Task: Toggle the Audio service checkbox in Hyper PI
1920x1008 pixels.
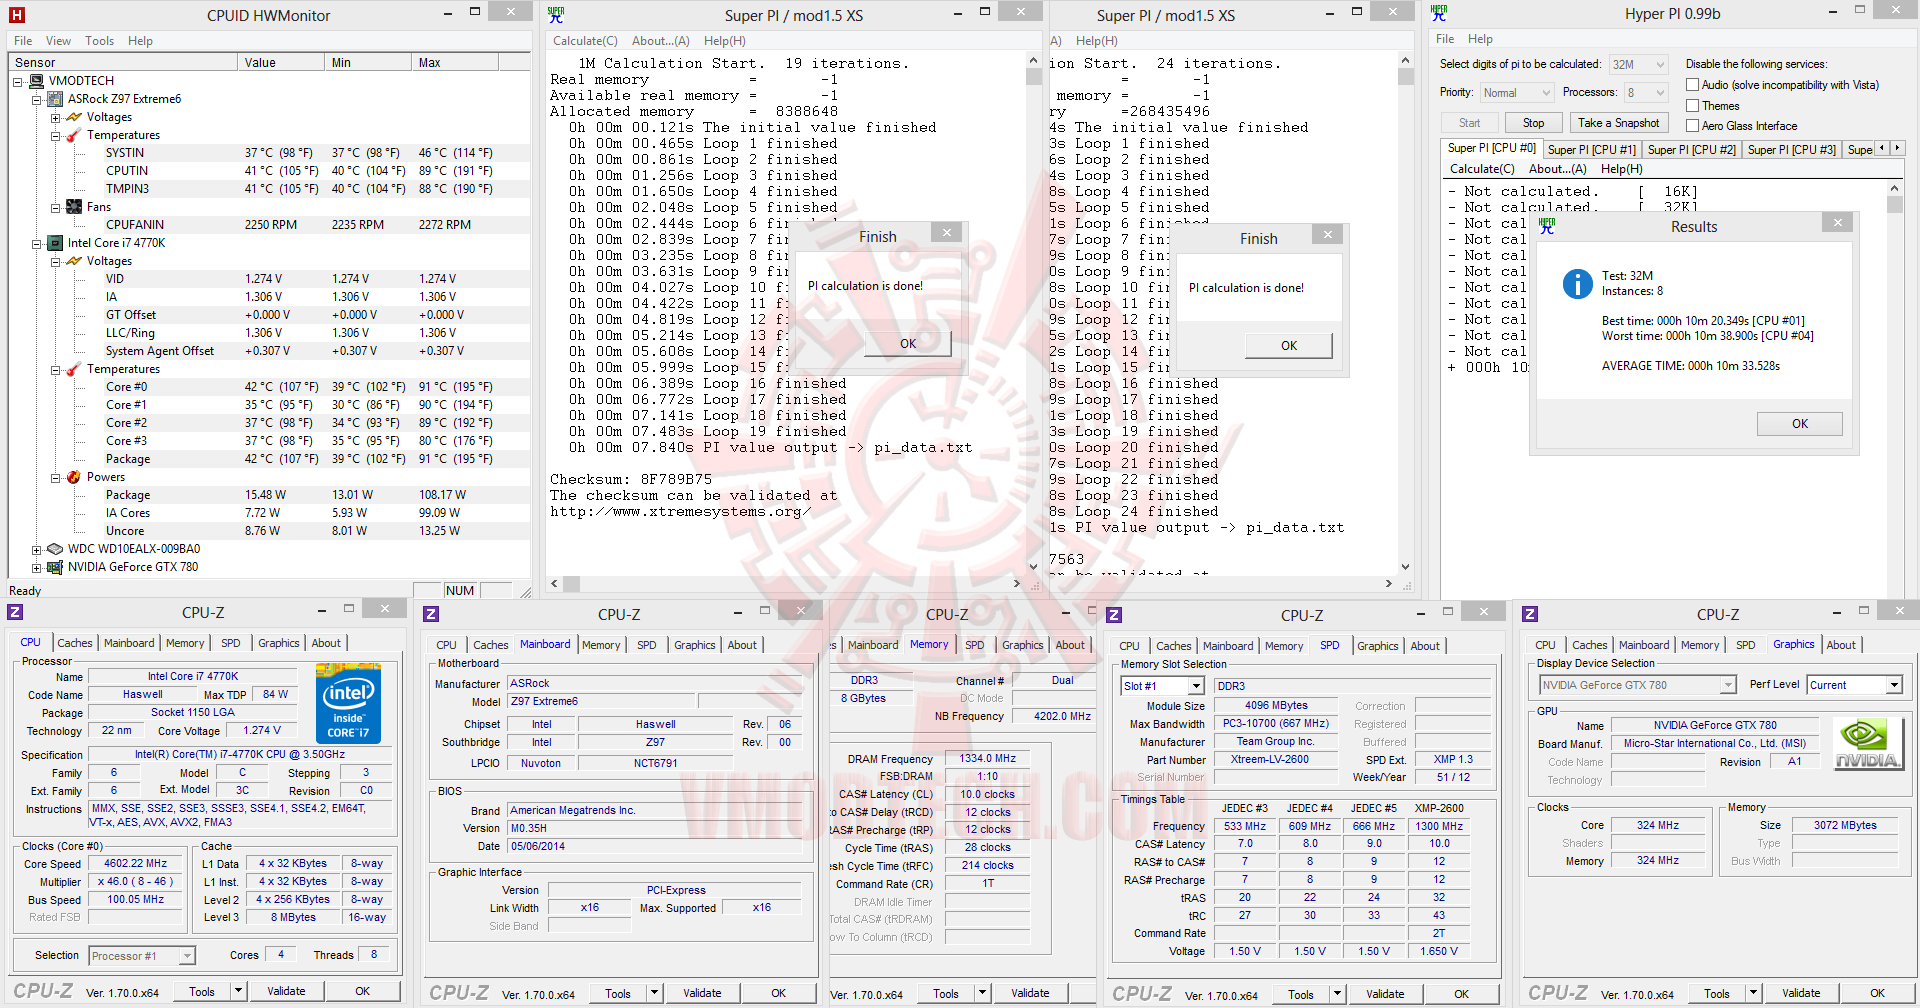Action: pyautogui.click(x=1693, y=85)
